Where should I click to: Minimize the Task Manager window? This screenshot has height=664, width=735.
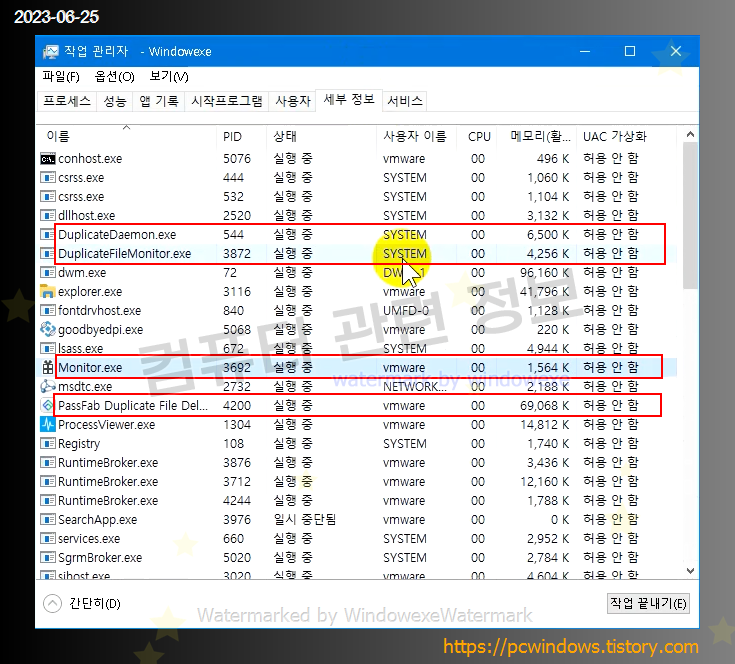pos(585,51)
